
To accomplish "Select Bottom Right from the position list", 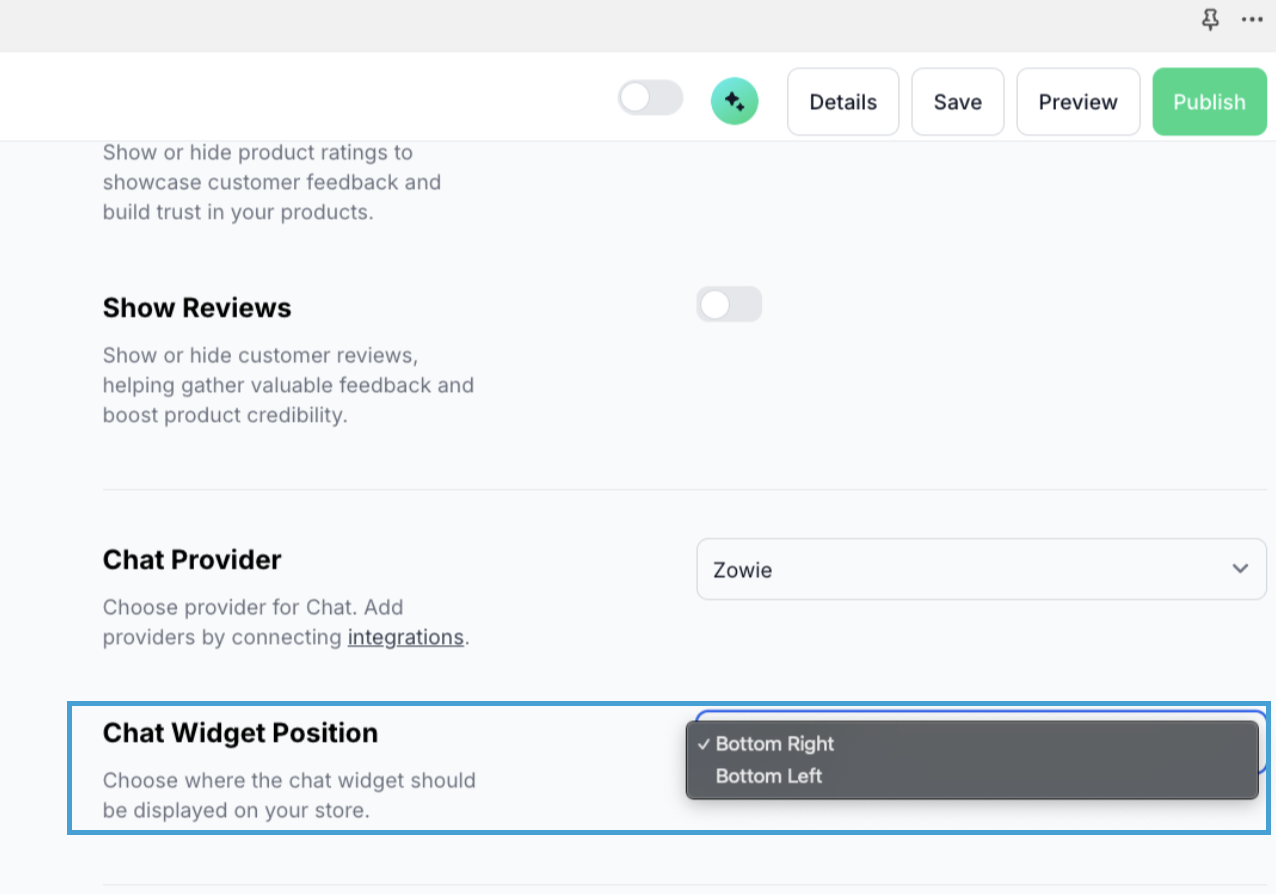I will click(x=774, y=744).
